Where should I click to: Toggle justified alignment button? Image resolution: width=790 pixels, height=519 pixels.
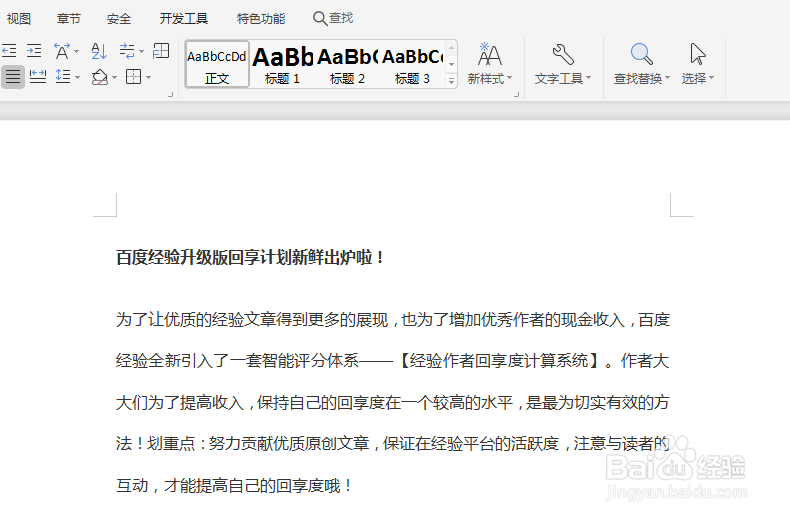coord(13,77)
